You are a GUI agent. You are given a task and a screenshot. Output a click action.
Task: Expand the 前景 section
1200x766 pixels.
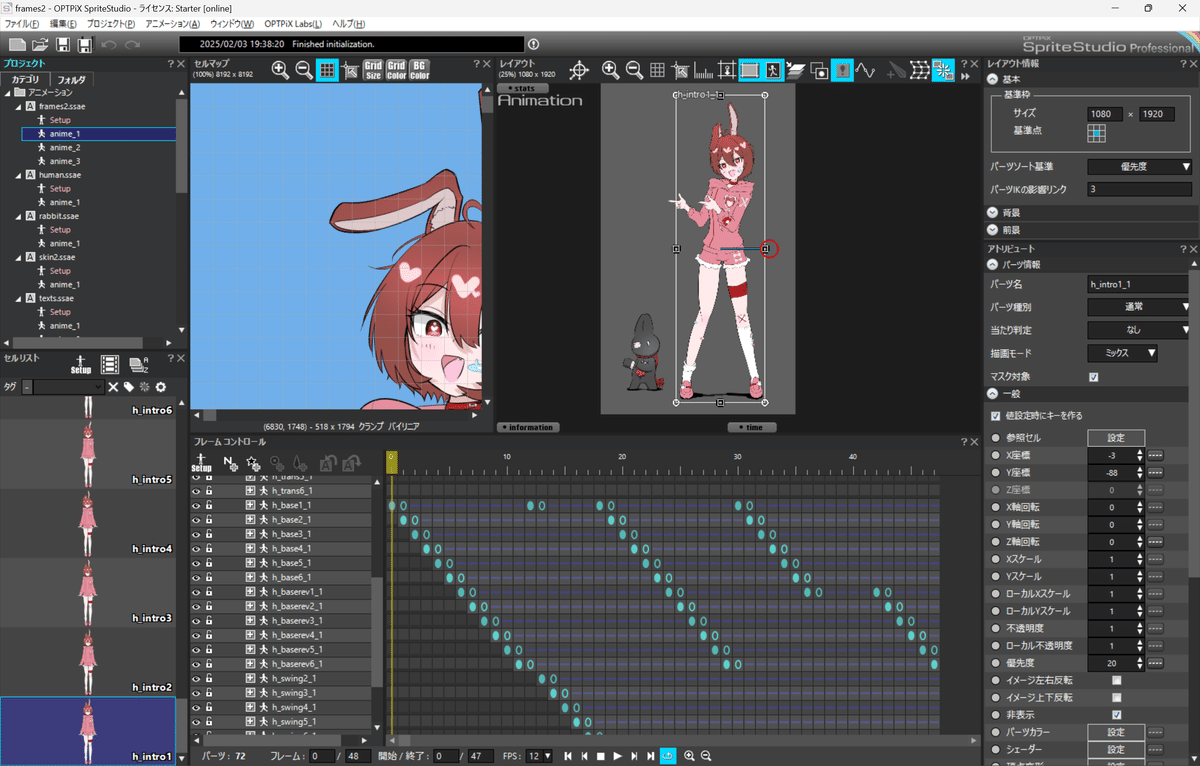coord(992,230)
